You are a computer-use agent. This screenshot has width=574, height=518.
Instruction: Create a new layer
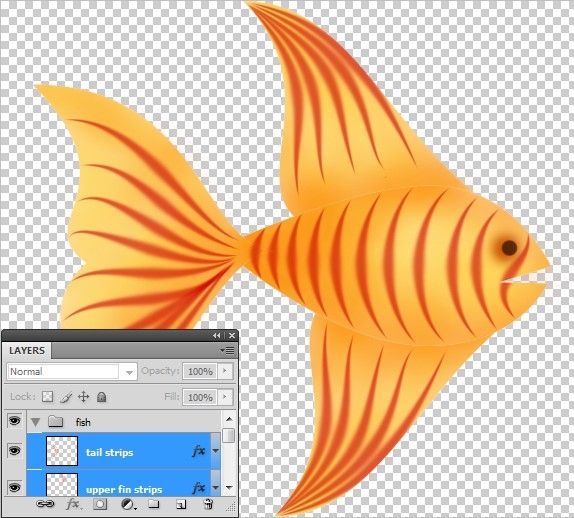click(181, 504)
